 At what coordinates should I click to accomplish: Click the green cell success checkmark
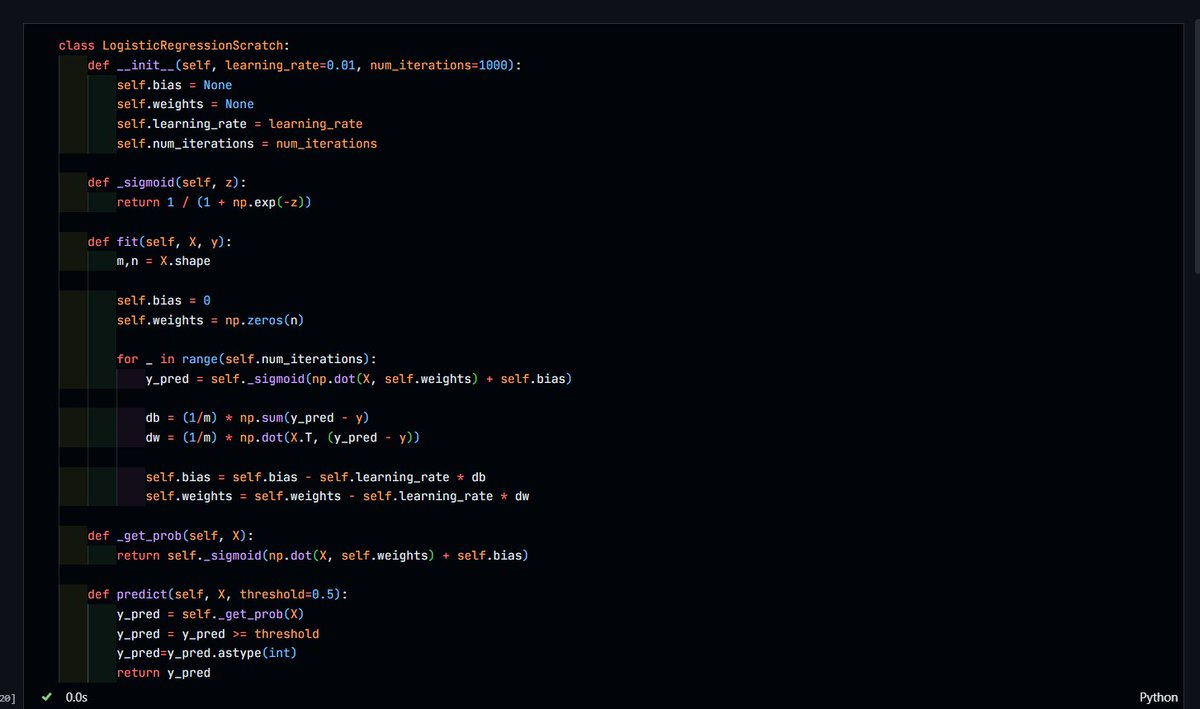46,696
